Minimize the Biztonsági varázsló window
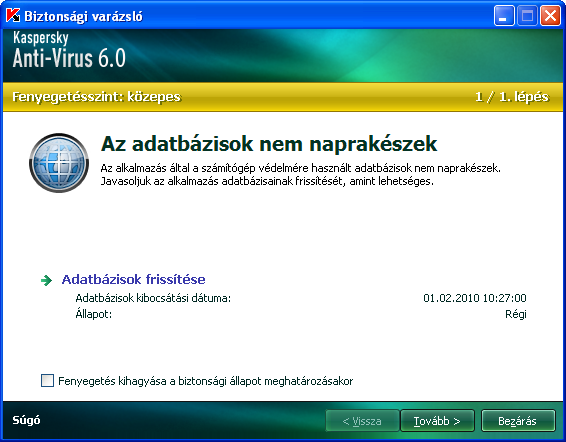Viewport: 566px width, 442px height. [504, 16]
